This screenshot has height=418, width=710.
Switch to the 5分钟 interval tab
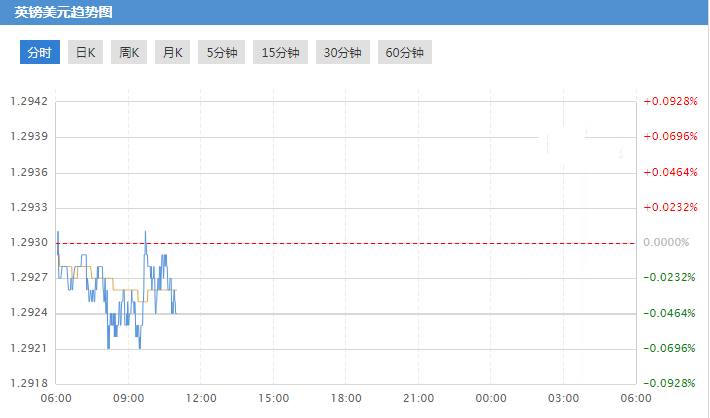222,53
